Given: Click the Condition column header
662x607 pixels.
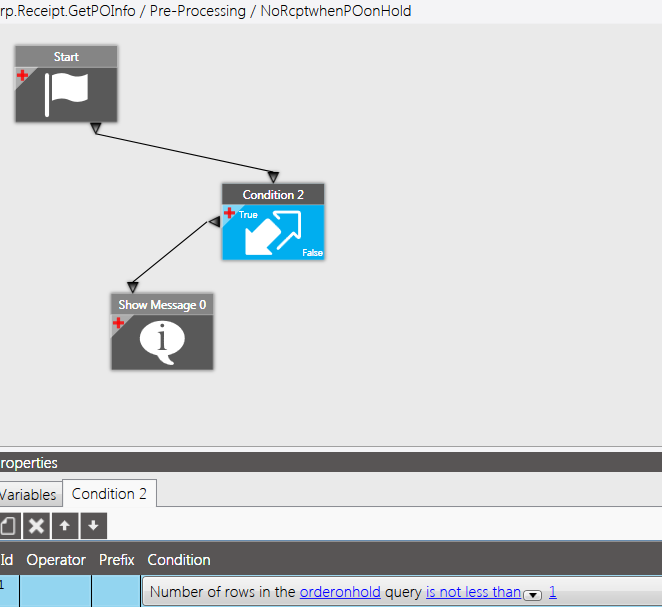Looking at the screenshot, I should (x=179, y=560).
